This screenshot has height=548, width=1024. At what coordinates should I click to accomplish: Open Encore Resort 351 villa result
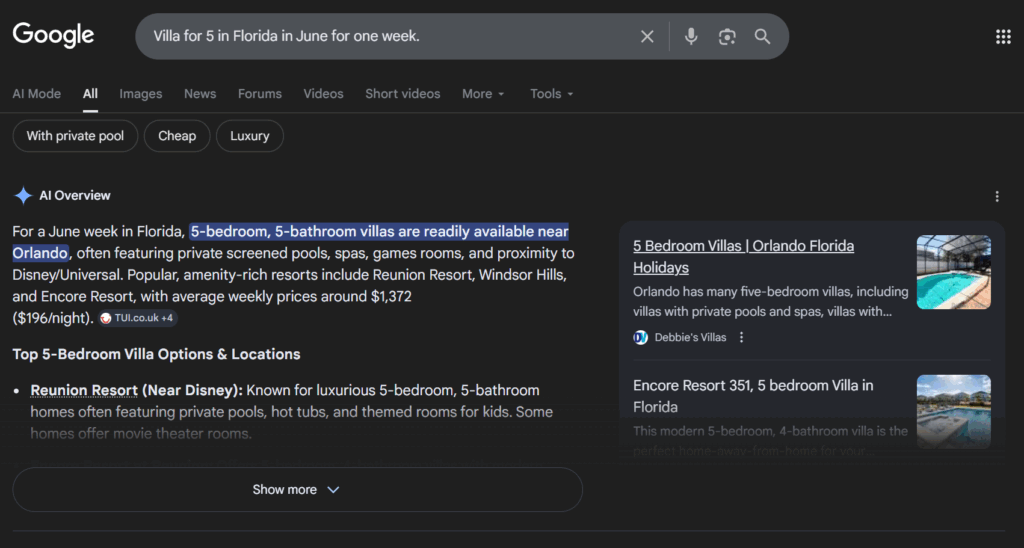coord(753,396)
